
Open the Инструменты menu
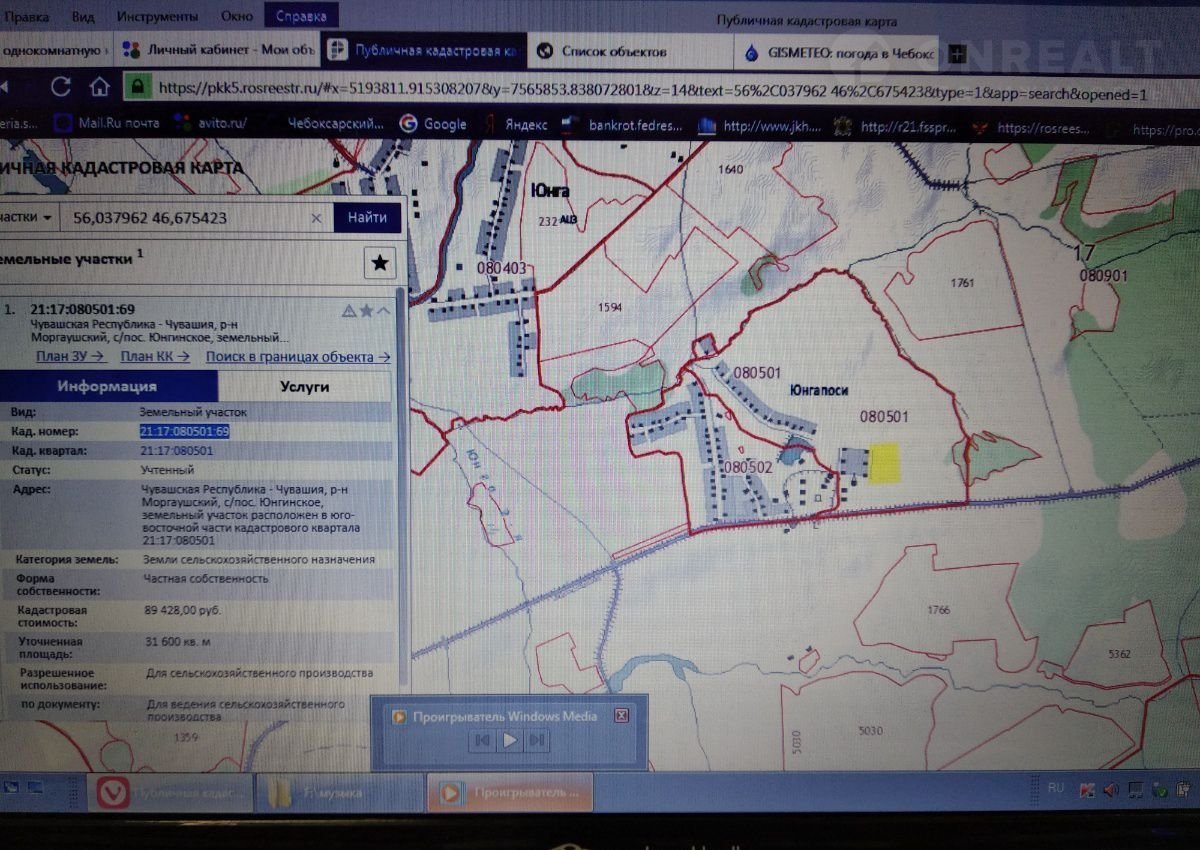pos(157,18)
